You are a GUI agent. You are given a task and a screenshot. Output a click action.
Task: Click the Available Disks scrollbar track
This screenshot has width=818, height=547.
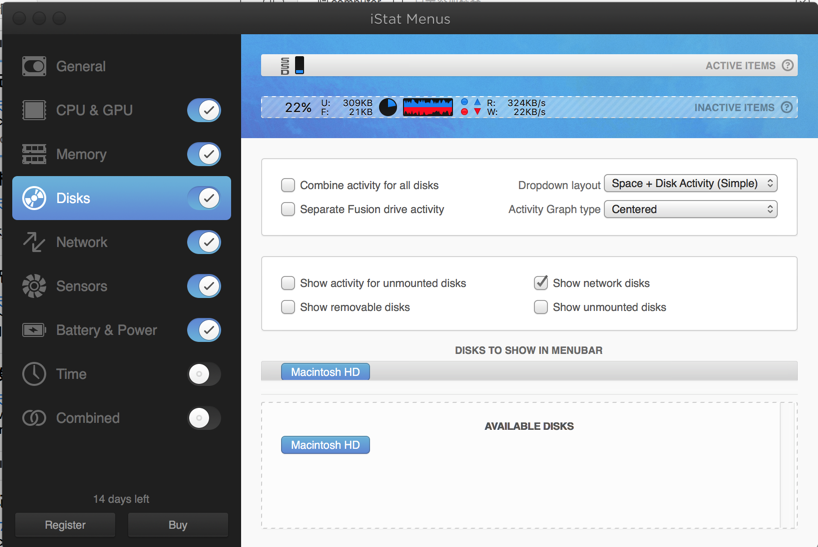coord(788,465)
